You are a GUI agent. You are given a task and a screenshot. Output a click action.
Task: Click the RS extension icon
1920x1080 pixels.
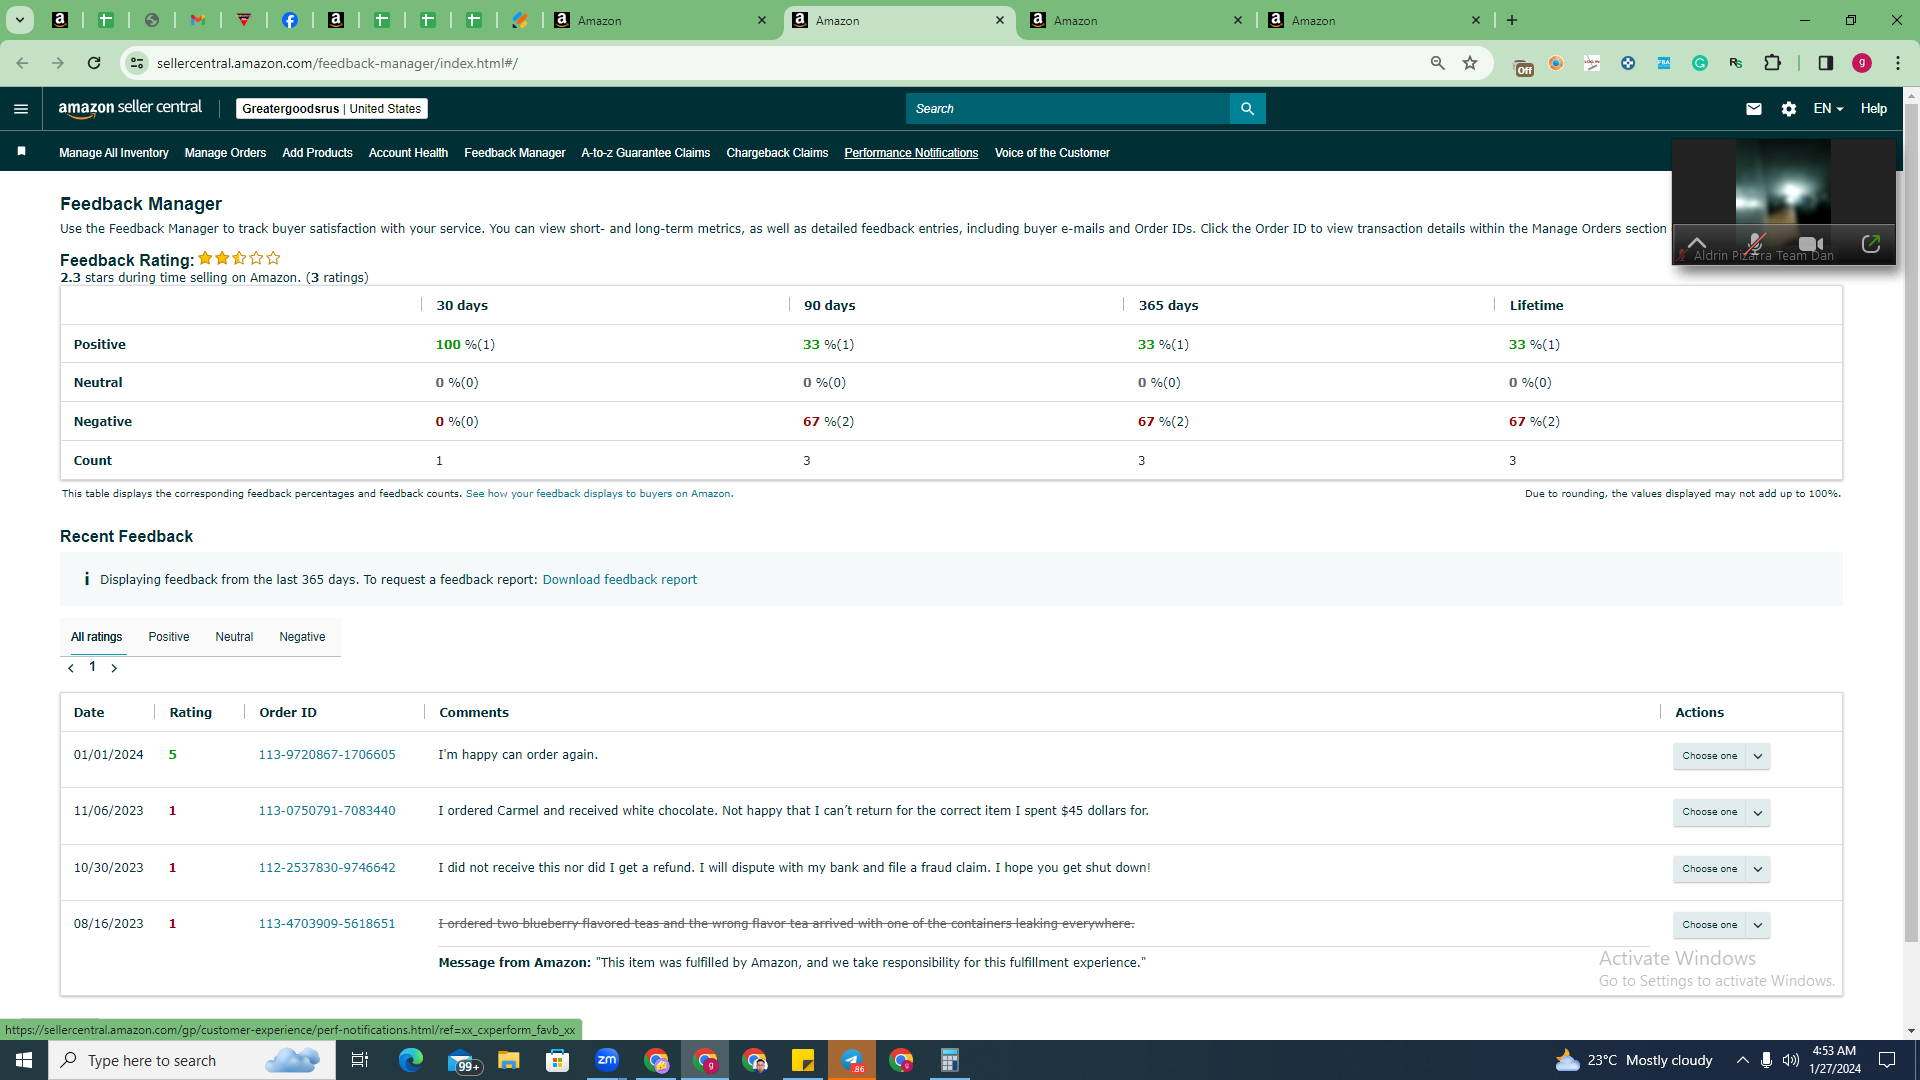1736,63
